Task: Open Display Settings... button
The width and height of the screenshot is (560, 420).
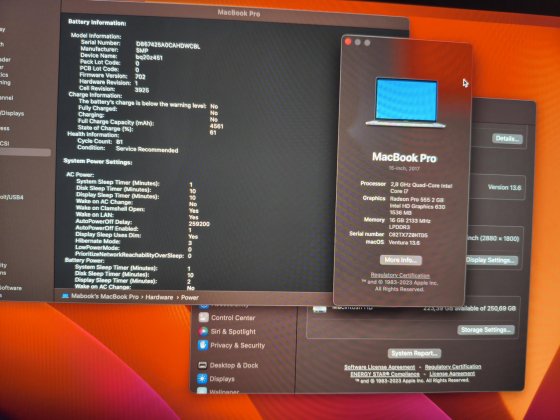Action: tap(492, 260)
